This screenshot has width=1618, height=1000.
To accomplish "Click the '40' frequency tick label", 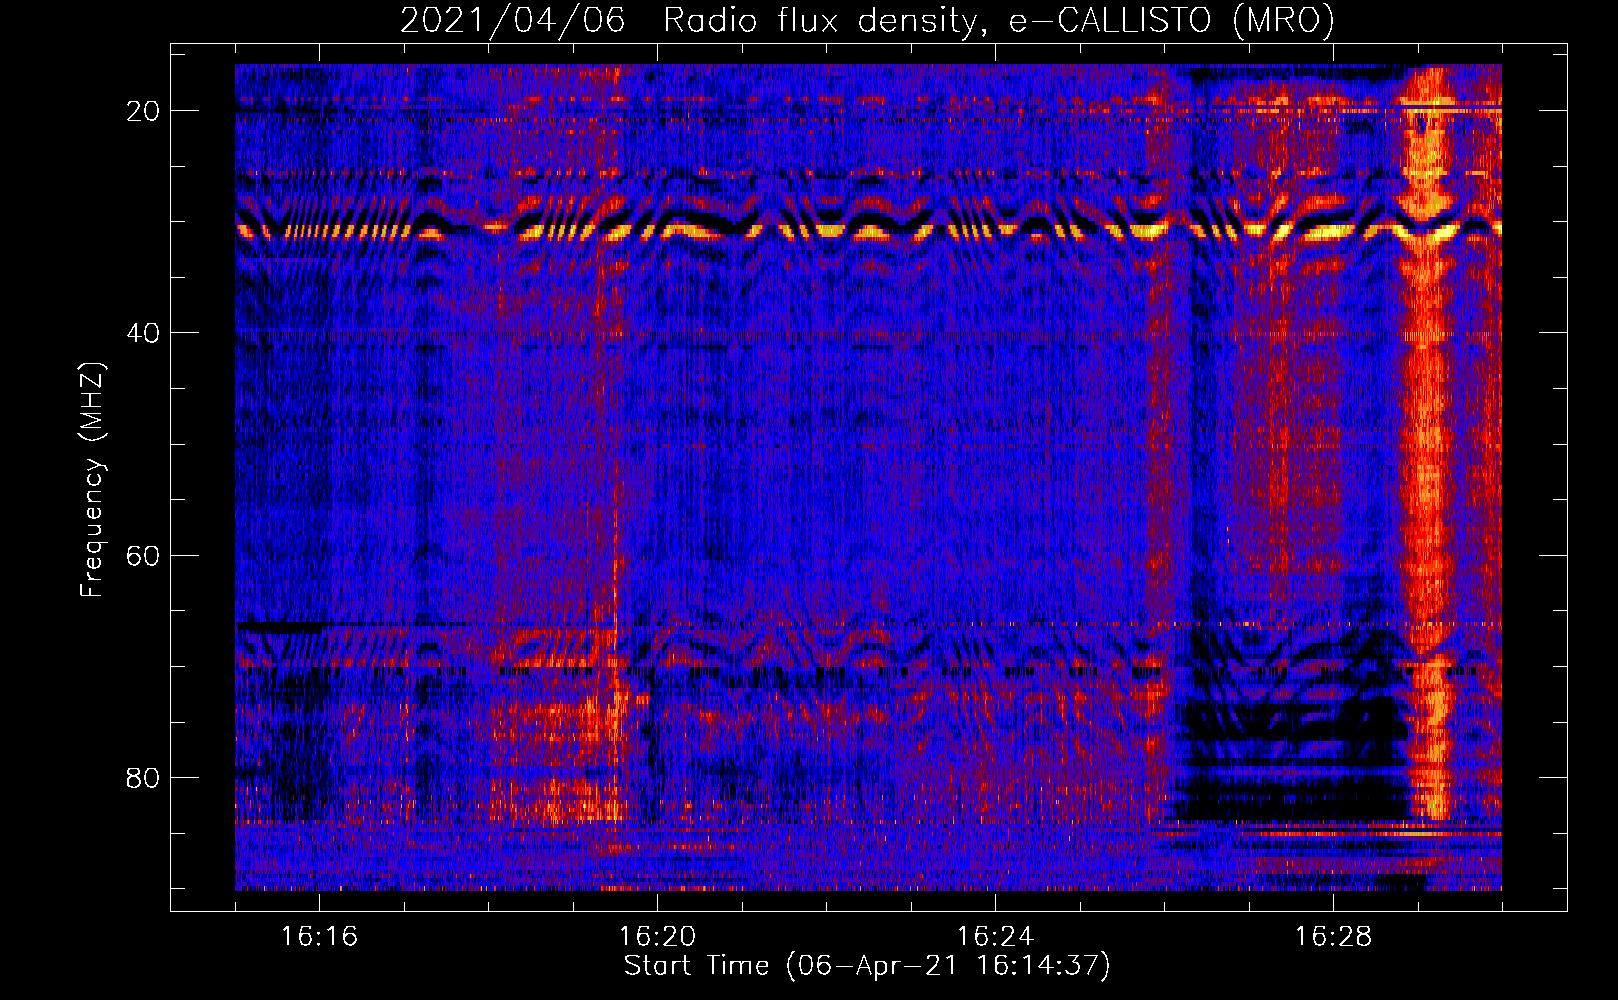I will click(x=143, y=333).
